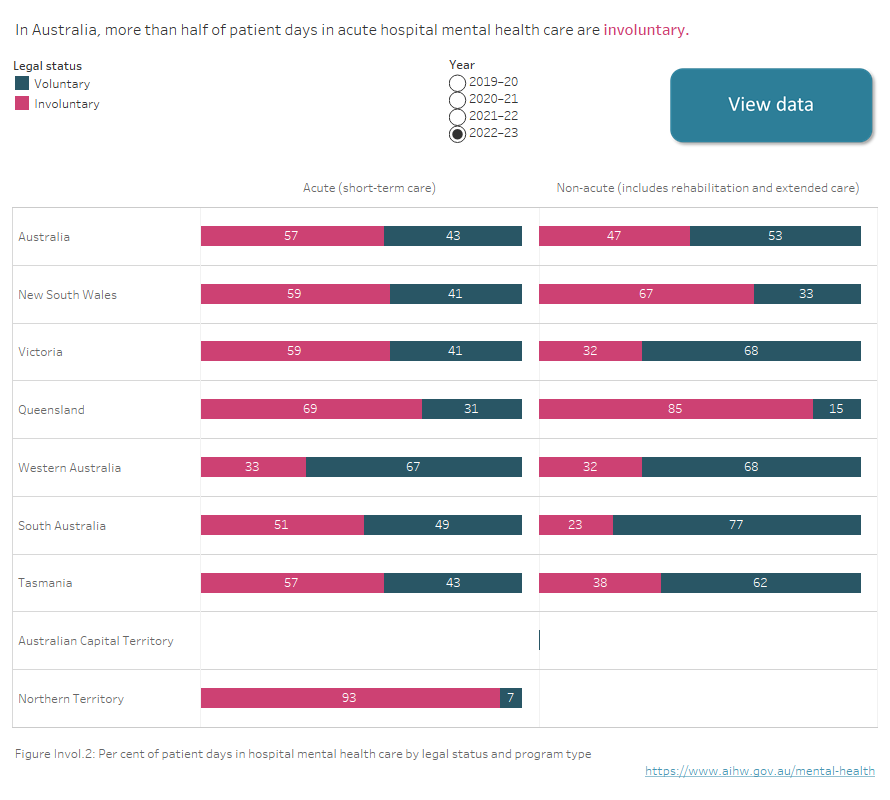This screenshot has height=800, width=890.
Task: Open the aihw.gov.au mental-health link
Action: [x=760, y=771]
